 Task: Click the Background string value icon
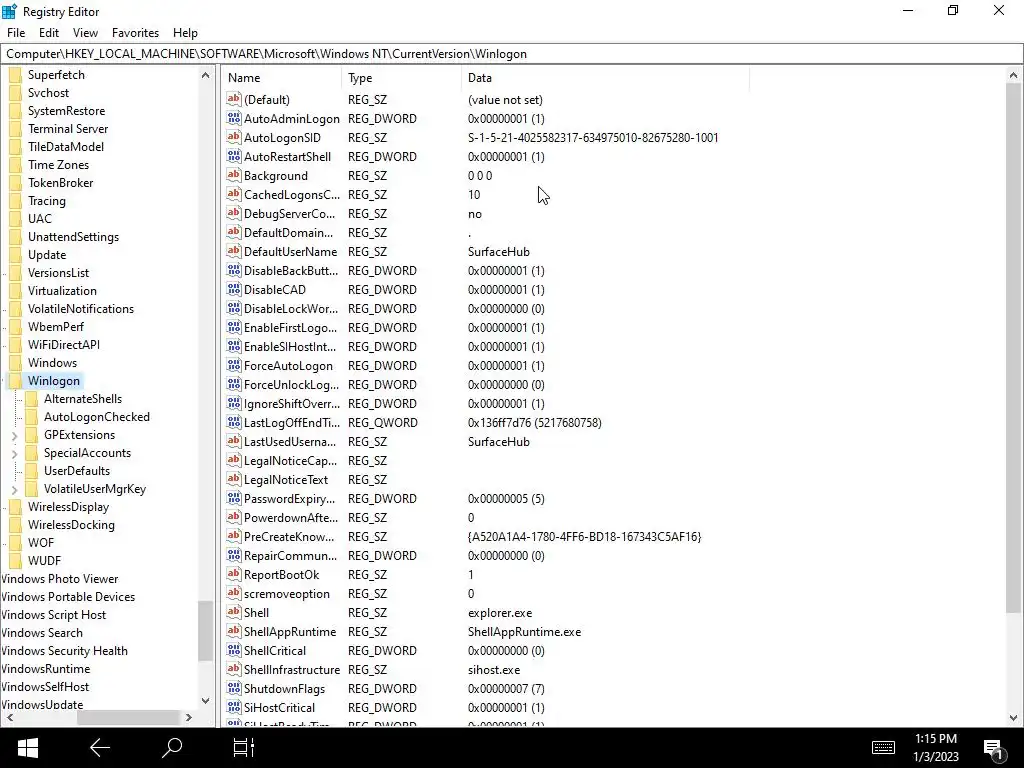click(x=234, y=175)
